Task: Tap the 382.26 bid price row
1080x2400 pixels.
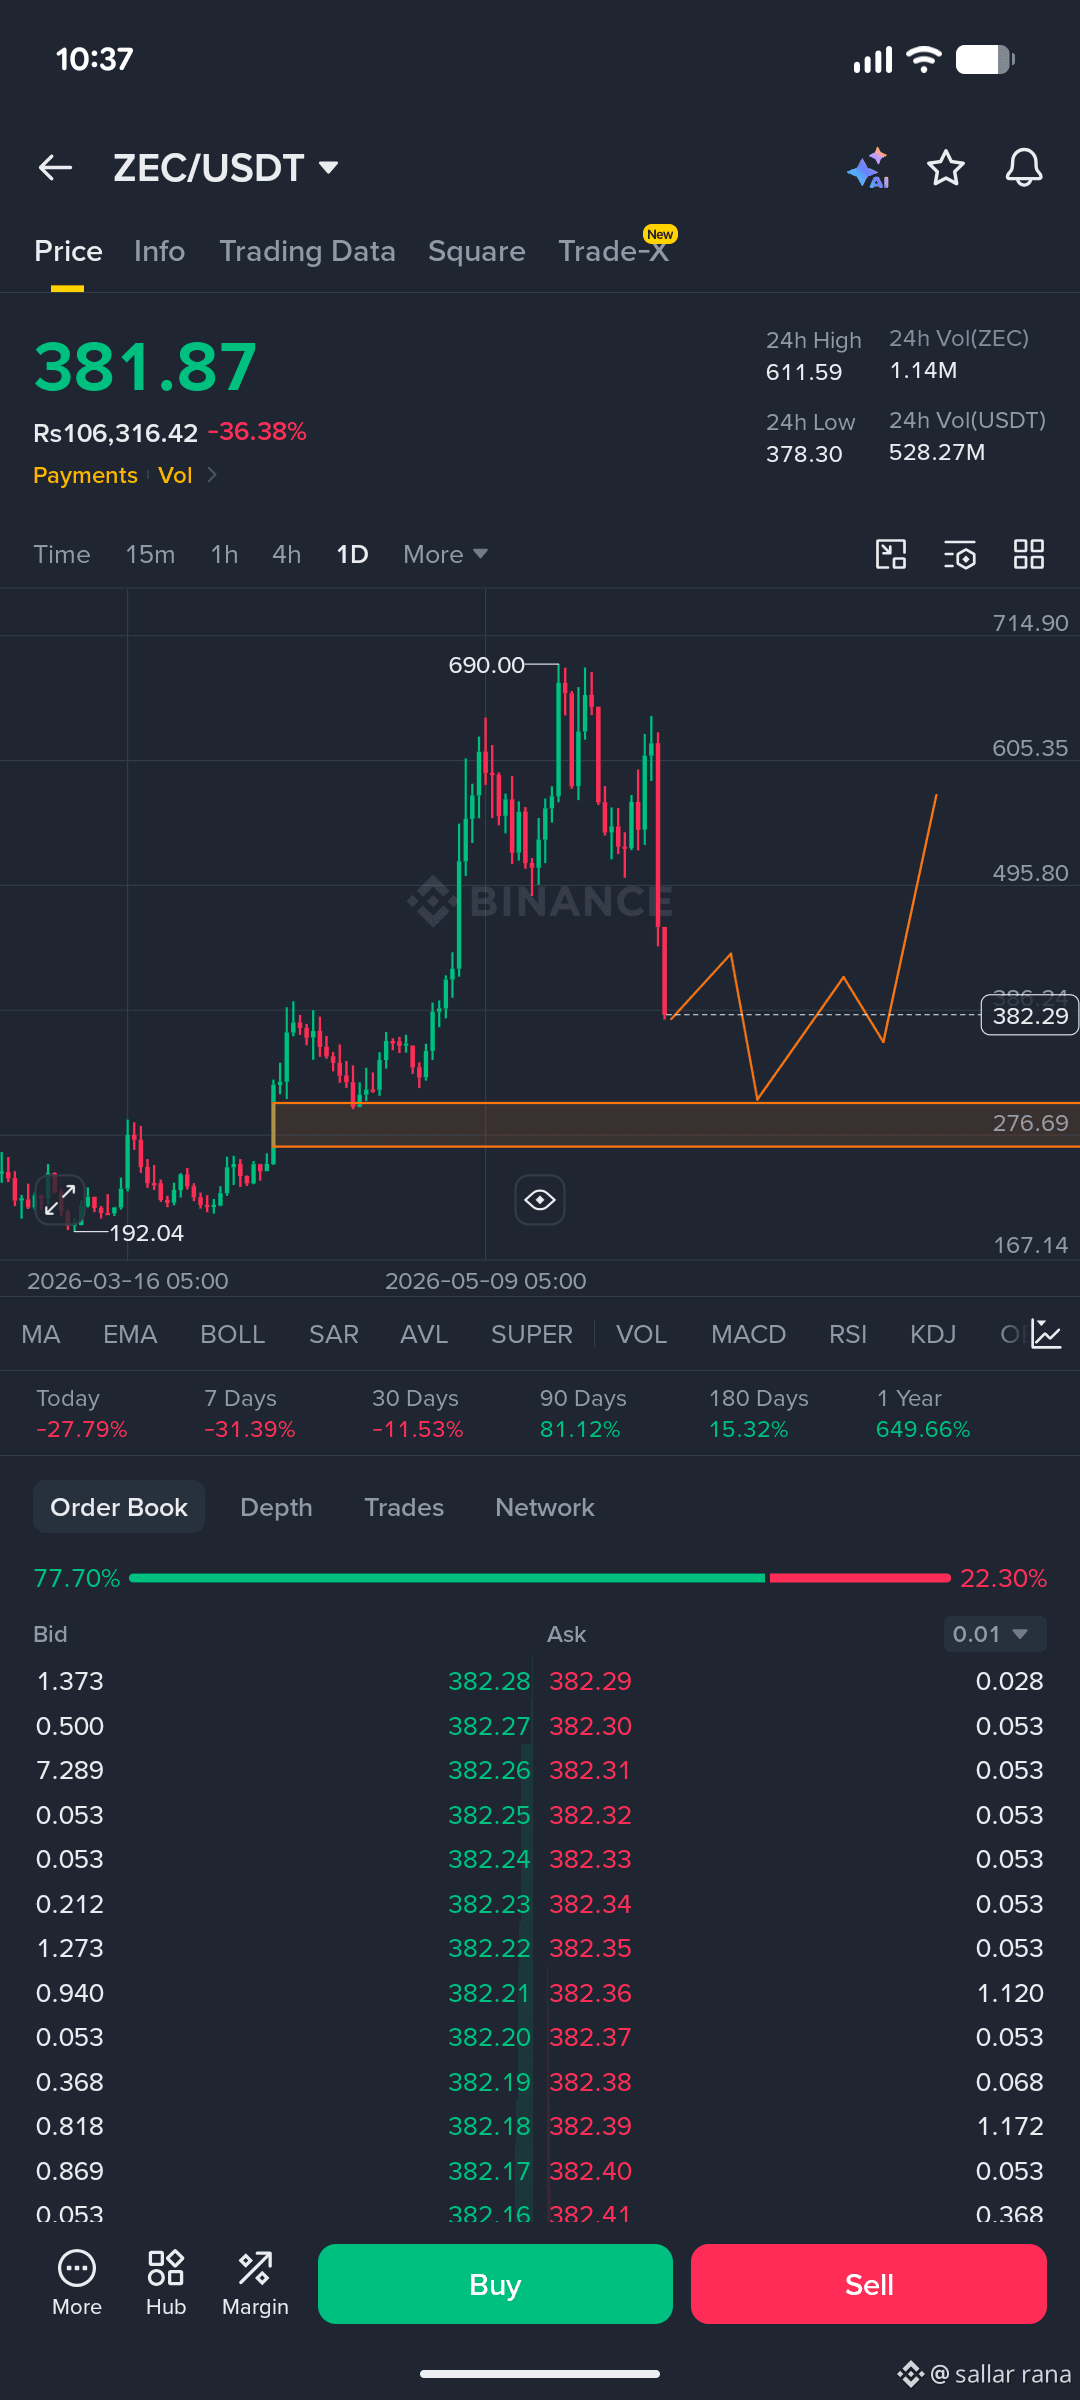Action: click(489, 1770)
